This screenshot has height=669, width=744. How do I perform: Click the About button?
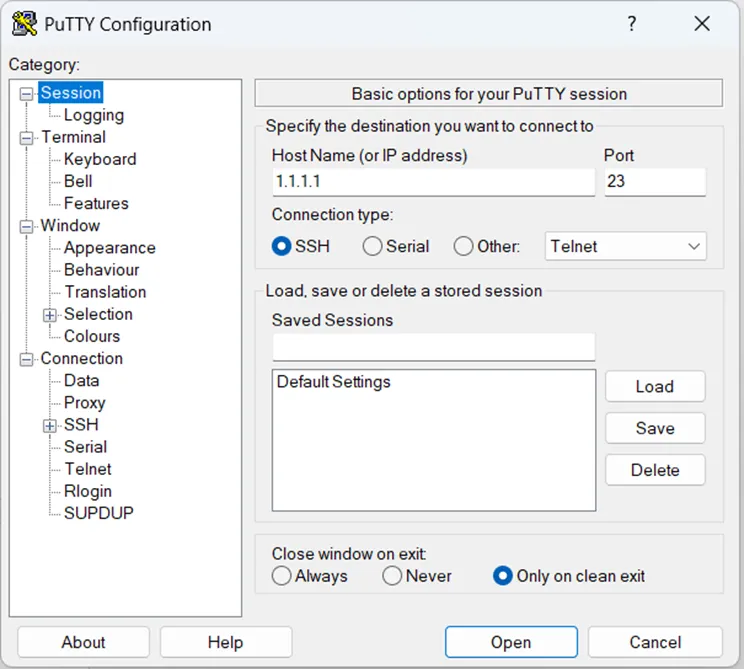point(84,642)
